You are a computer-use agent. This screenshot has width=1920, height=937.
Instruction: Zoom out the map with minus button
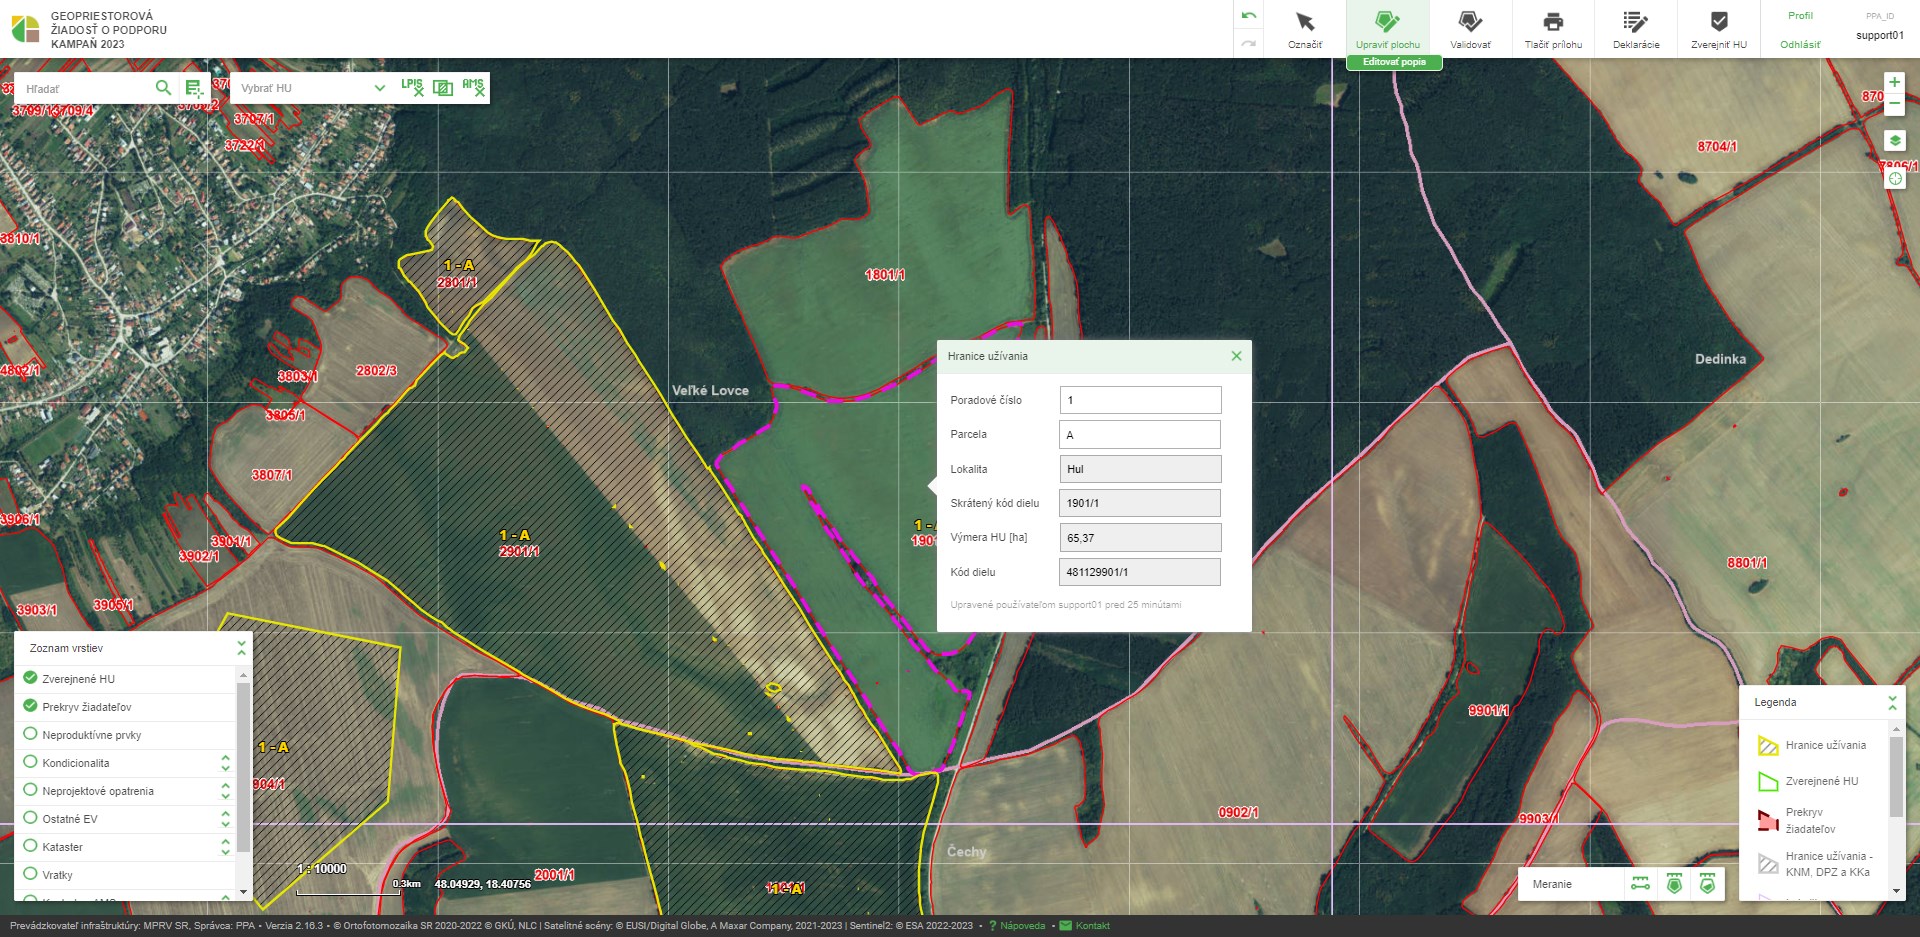[1894, 103]
